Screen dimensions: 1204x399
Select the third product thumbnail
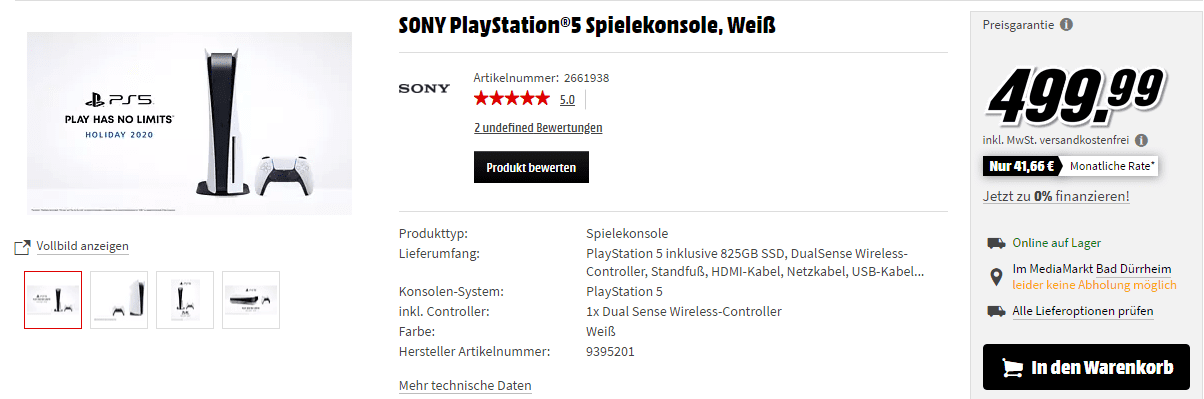click(x=185, y=300)
